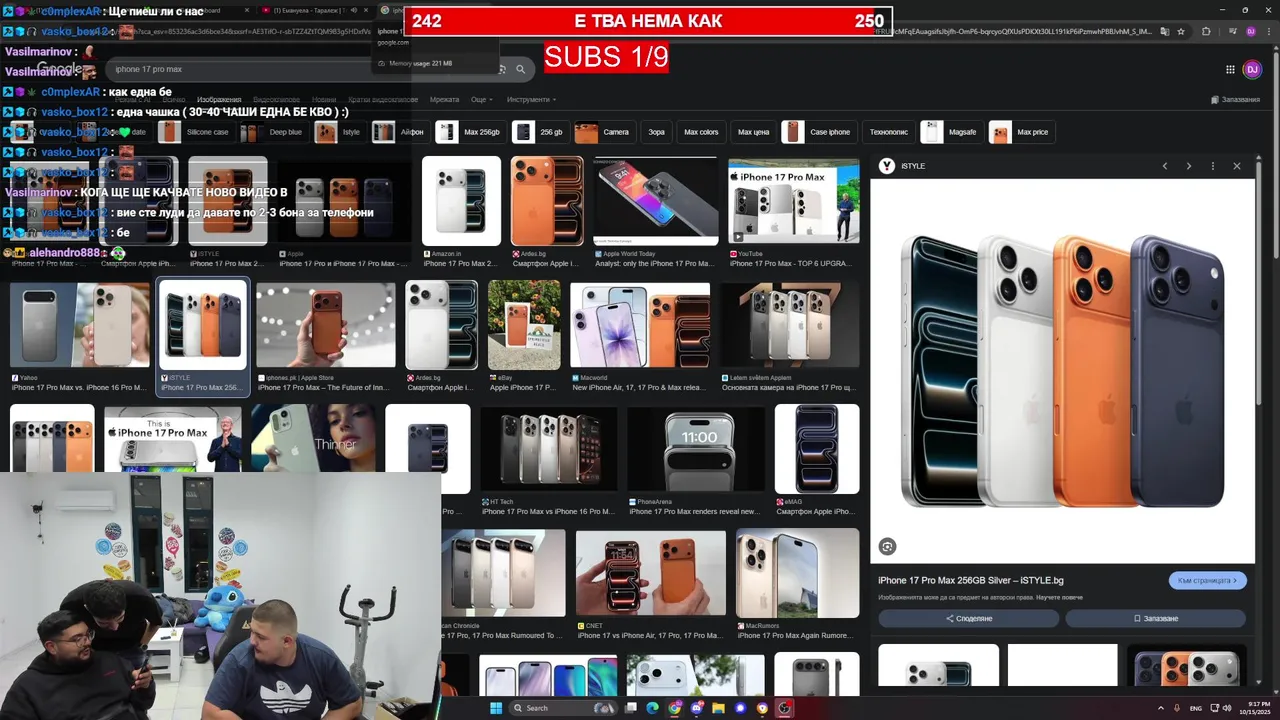Select the '256 gb' filter chip
Screen dimensions: 1280x720
(x=539, y=132)
